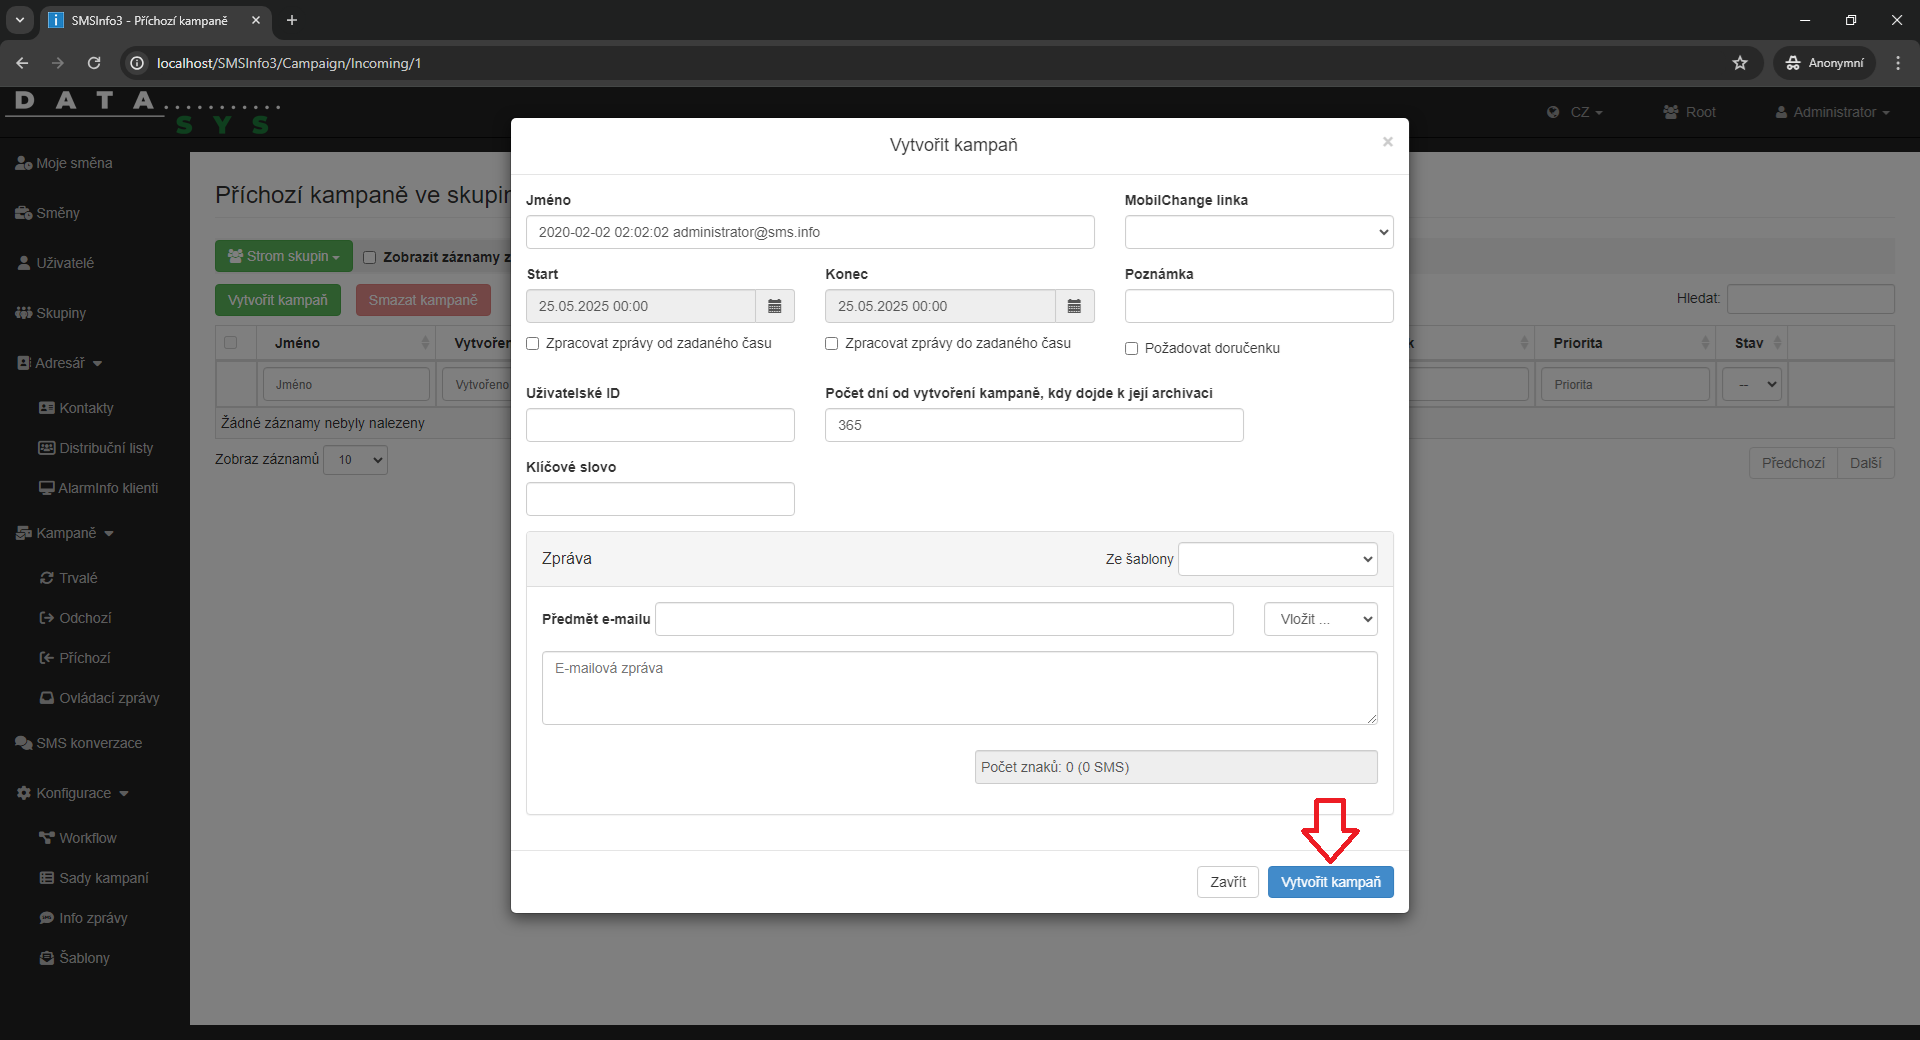This screenshot has width=1920, height=1040.
Task: Close the Vytvořit kampaň dialog with X
Action: [1387, 142]
